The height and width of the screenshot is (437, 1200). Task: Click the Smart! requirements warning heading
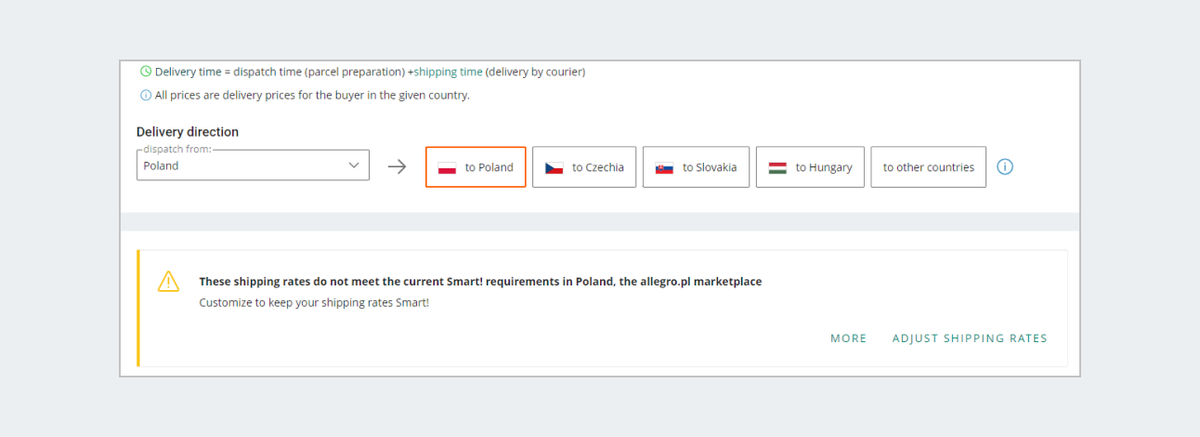click(x=480, y=282)
